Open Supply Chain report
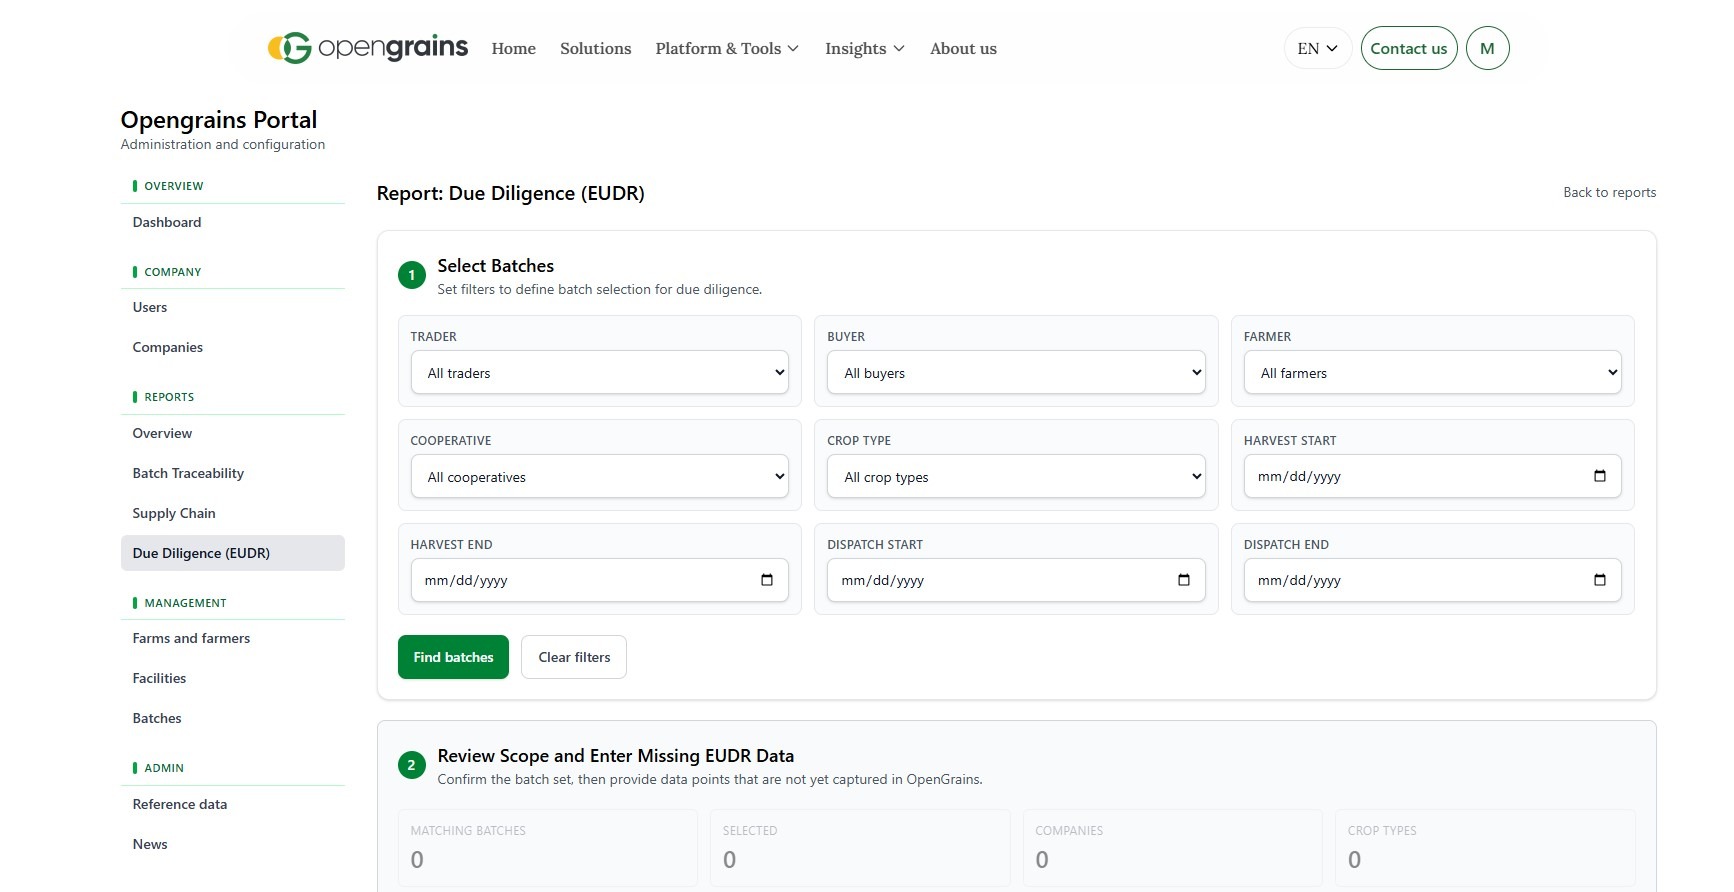The width and height of the screenshot is (1734, 892). (x=232, y=513)
